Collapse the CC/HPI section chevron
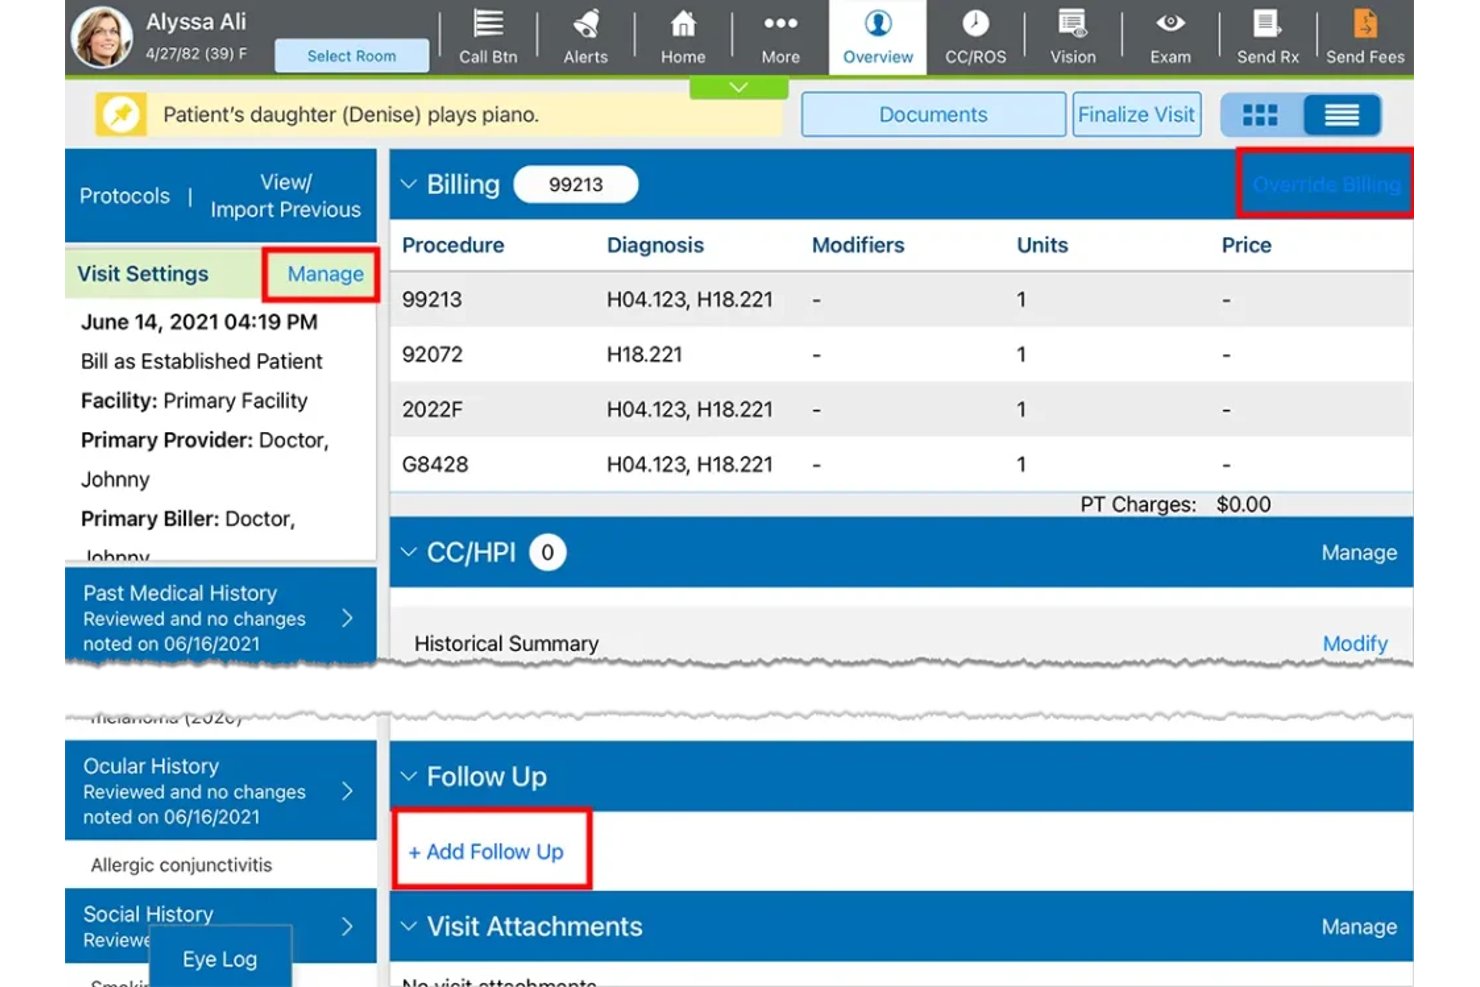1480x987 pixels. pos(408,552)
